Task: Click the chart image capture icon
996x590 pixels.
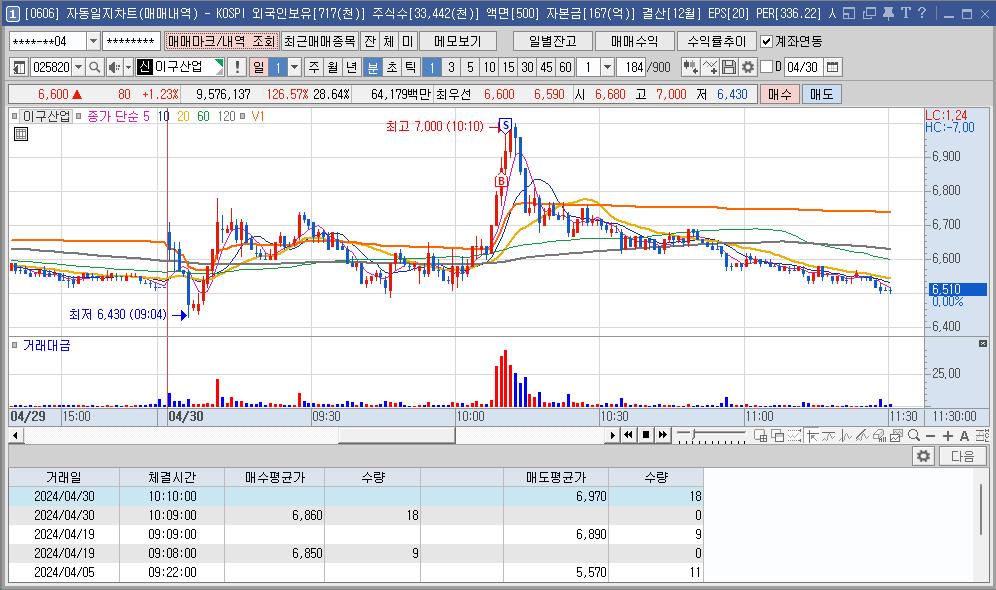Action: 896,436
